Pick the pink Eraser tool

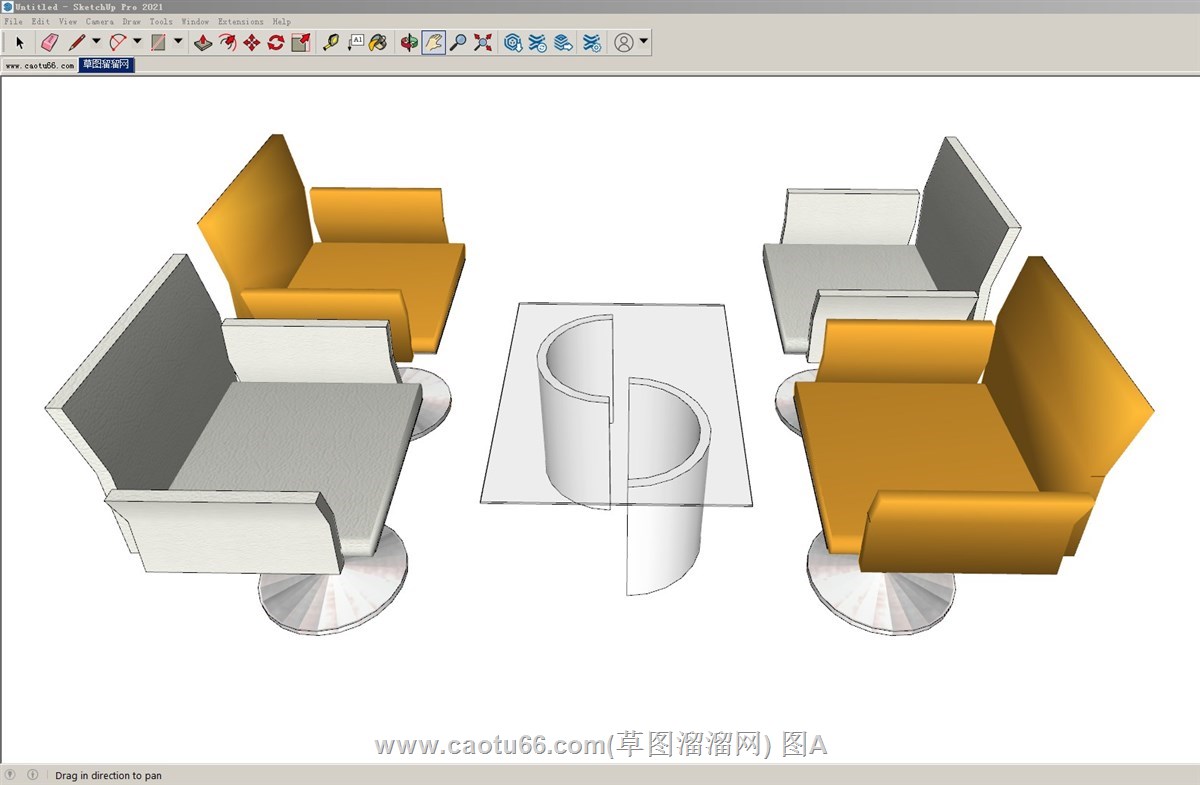[x=49, y=43]
